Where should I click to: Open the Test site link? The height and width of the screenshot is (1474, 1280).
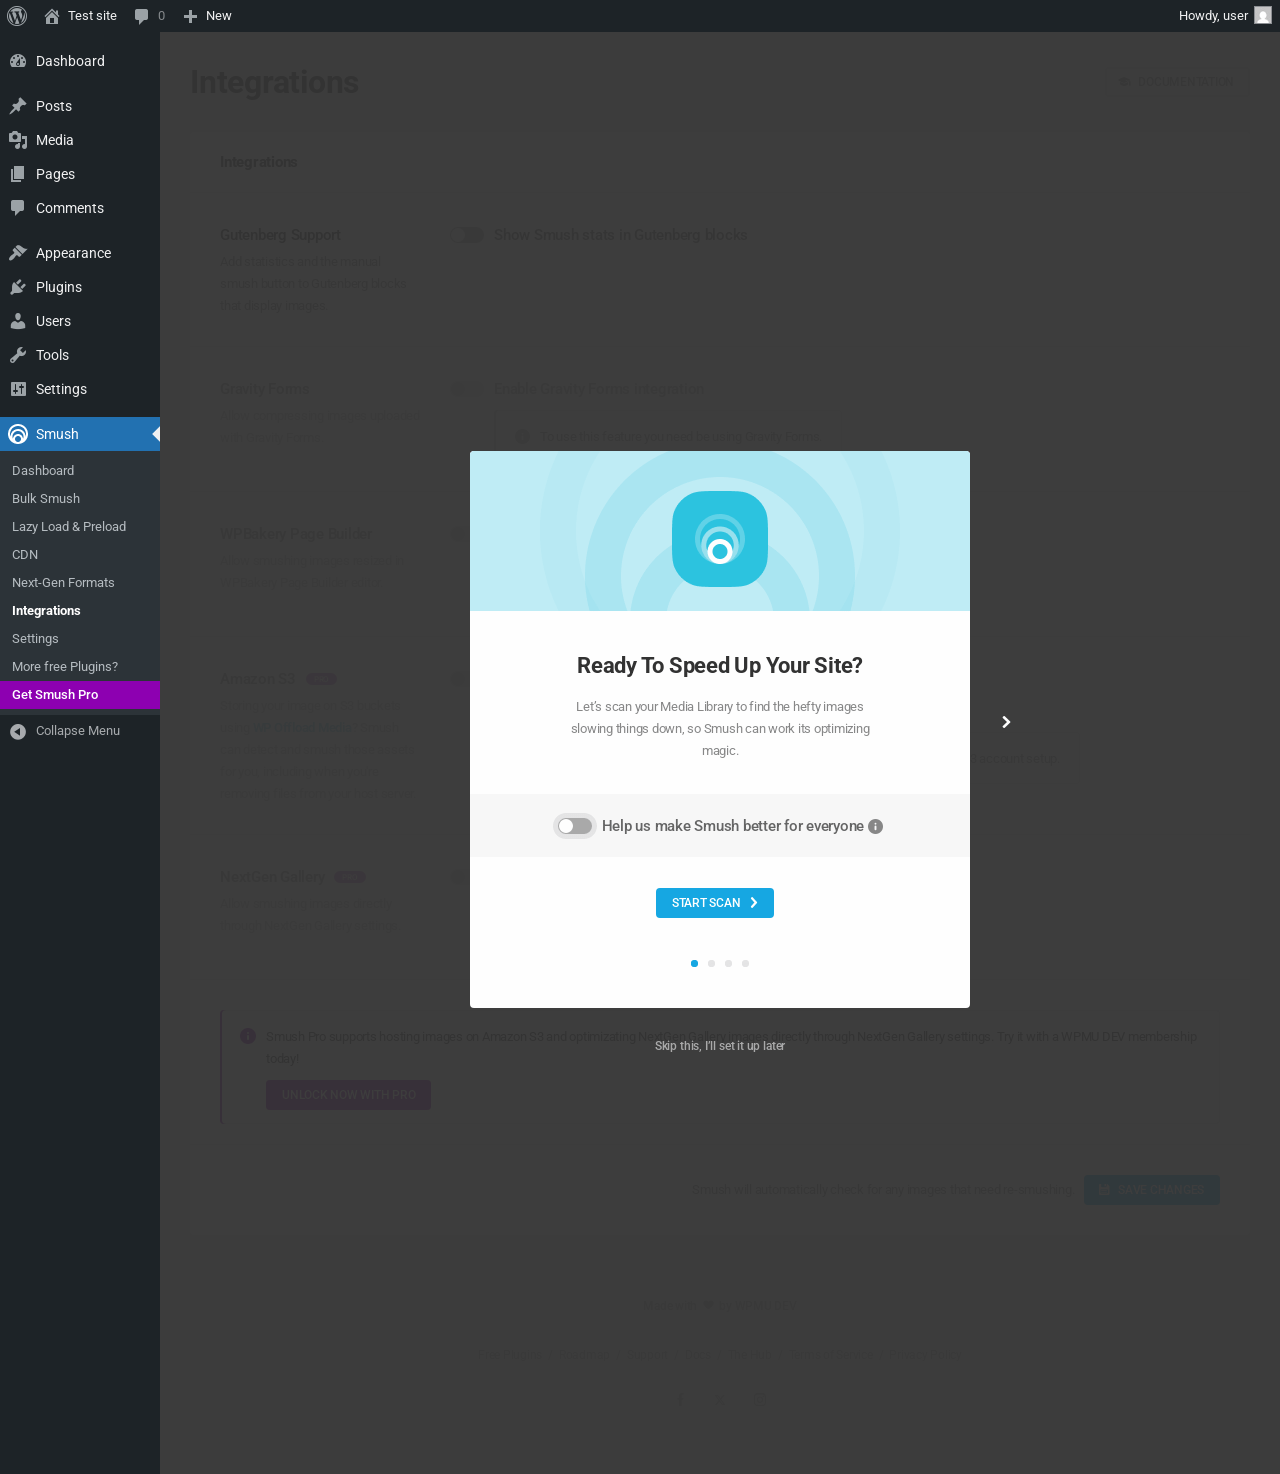tap(80, 16)
